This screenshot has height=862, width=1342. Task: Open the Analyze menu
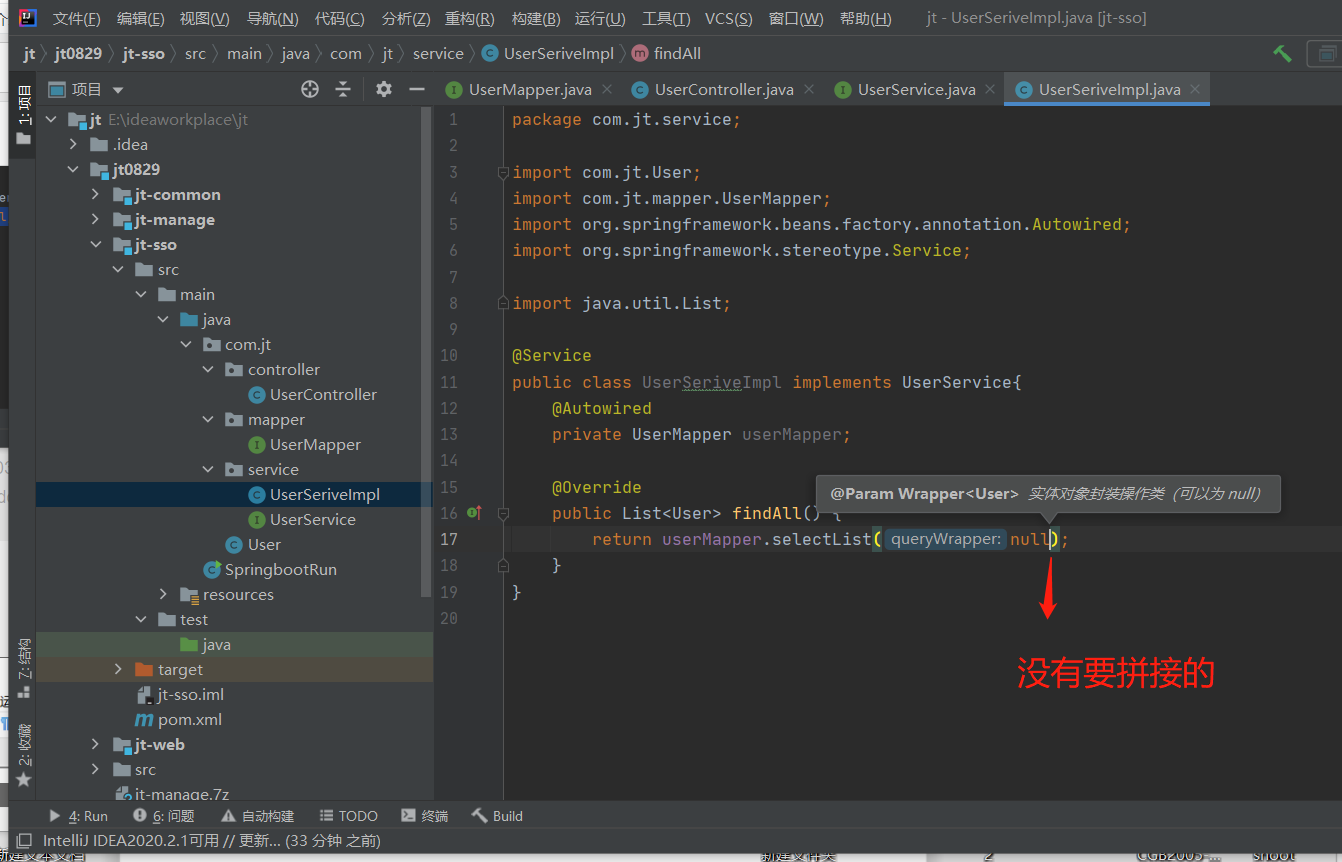point(406,18)
